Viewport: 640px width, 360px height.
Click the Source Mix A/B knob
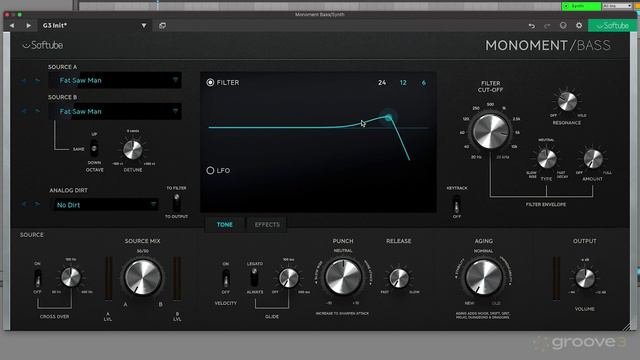tap(142, 277)
